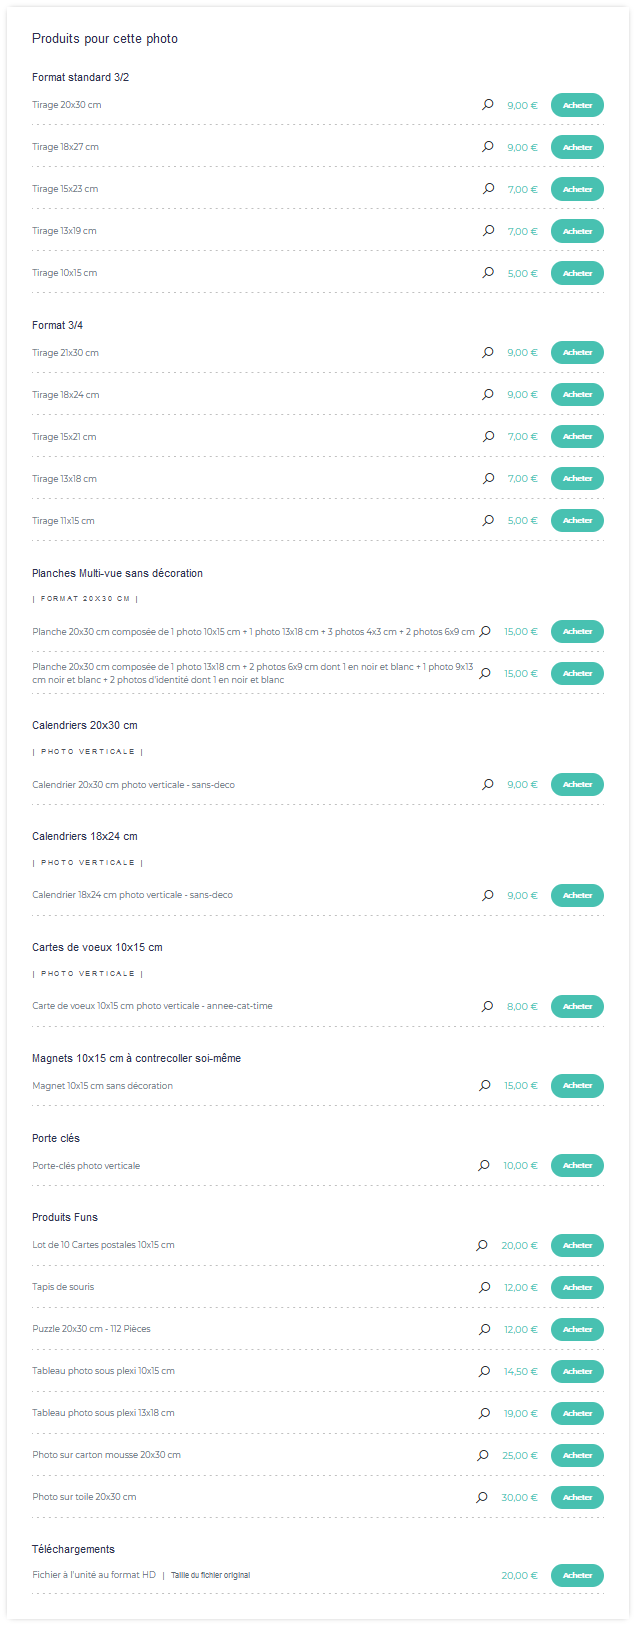This screenshot has height=1627, width=634.
Task: Buy Photo sur carton mousse 20x30 cm
Action: point(577,1455)
